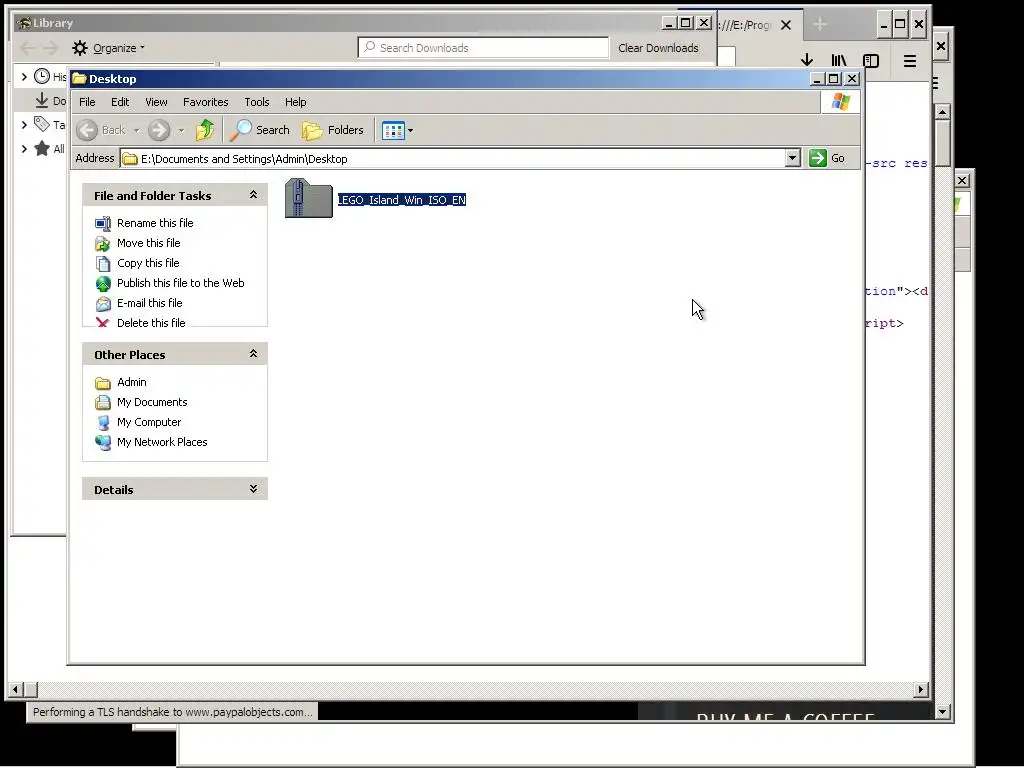Screen dimensions: 1024x768
Task: Click the Firefox downloads arrow icon
Action: click(x=807, y=60)
